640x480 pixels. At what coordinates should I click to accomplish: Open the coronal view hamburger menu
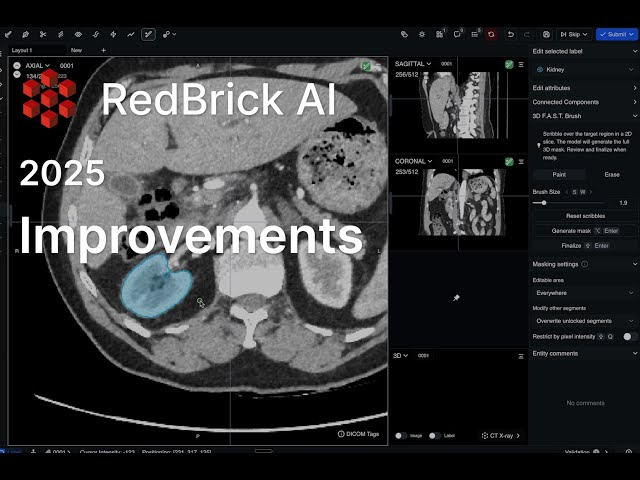(521, 162)
